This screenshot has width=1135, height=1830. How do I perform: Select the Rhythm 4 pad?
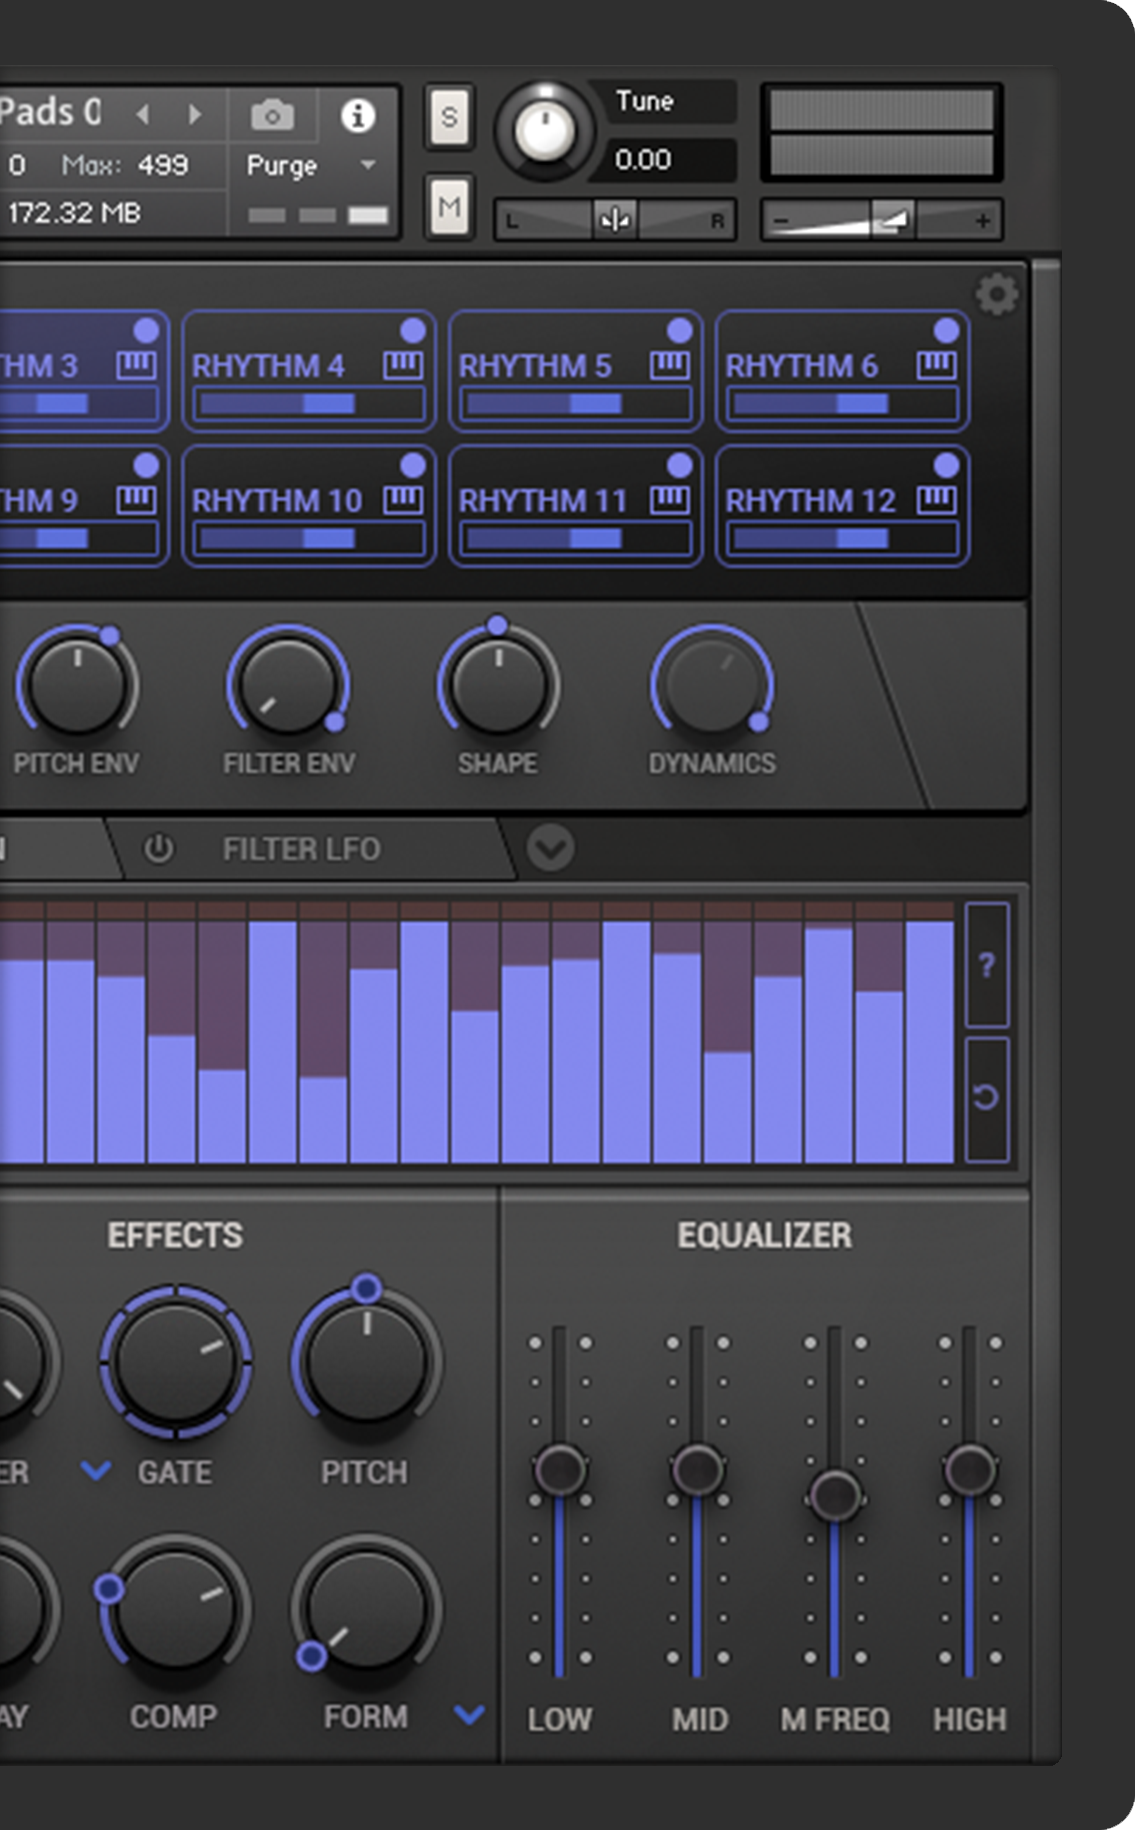[x=309, y=370]
